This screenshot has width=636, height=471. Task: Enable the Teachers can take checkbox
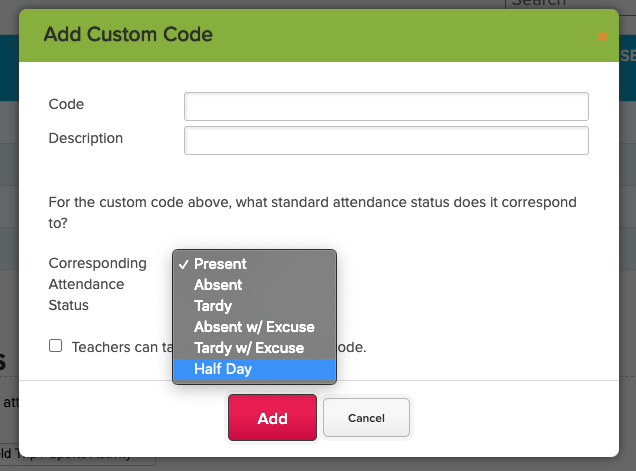pos(56,346)
